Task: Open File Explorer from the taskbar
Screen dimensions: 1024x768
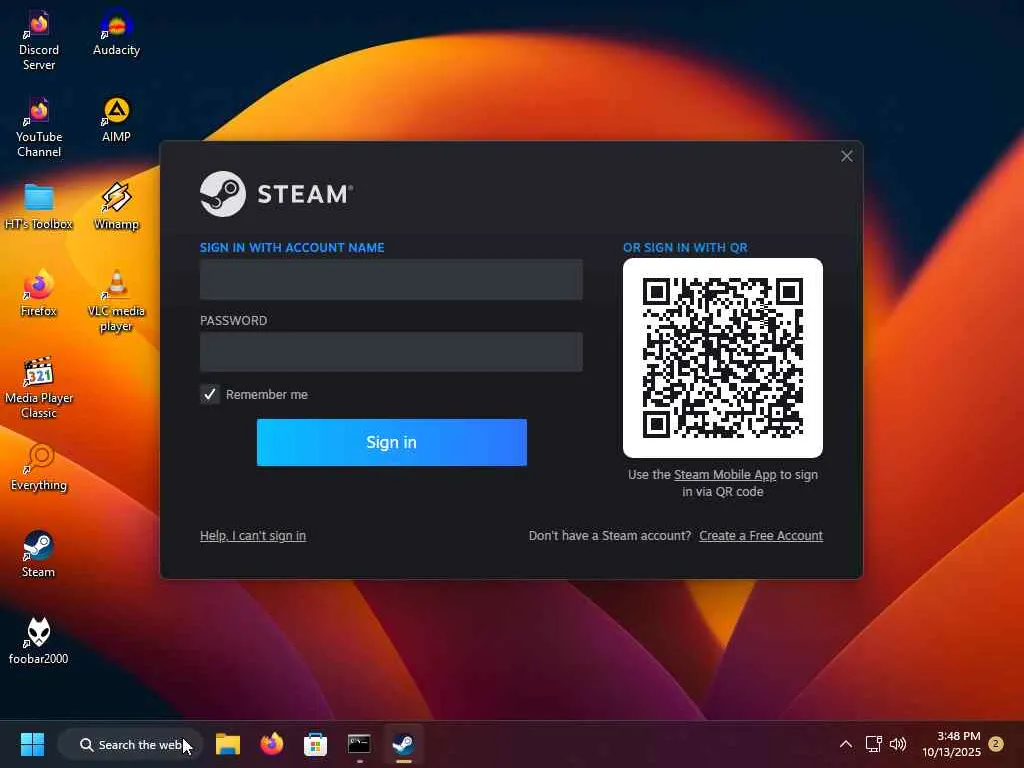Action: (x=228, y=744)
